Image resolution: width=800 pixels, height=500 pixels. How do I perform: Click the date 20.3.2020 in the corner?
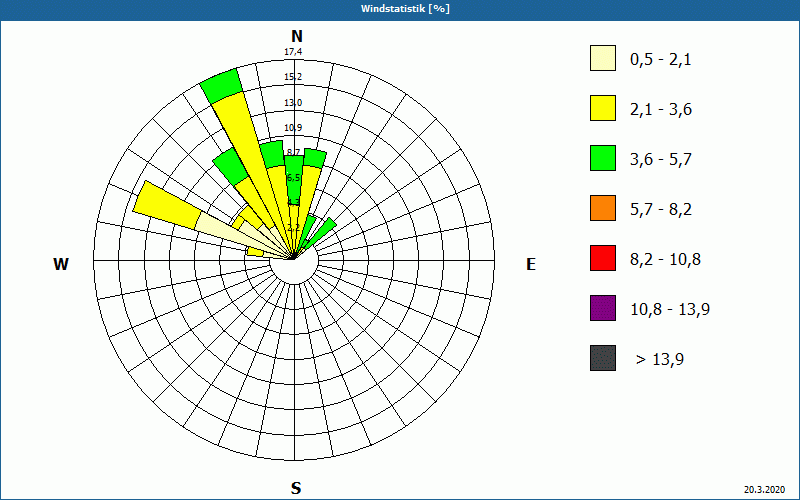[764, 490]
